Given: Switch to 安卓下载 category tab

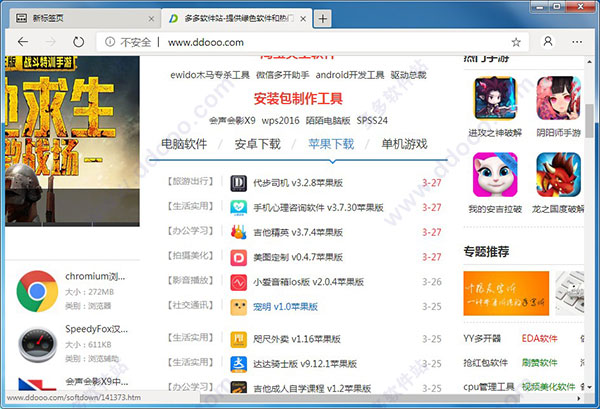Looking at the screenshot, I should pos(258,144).
